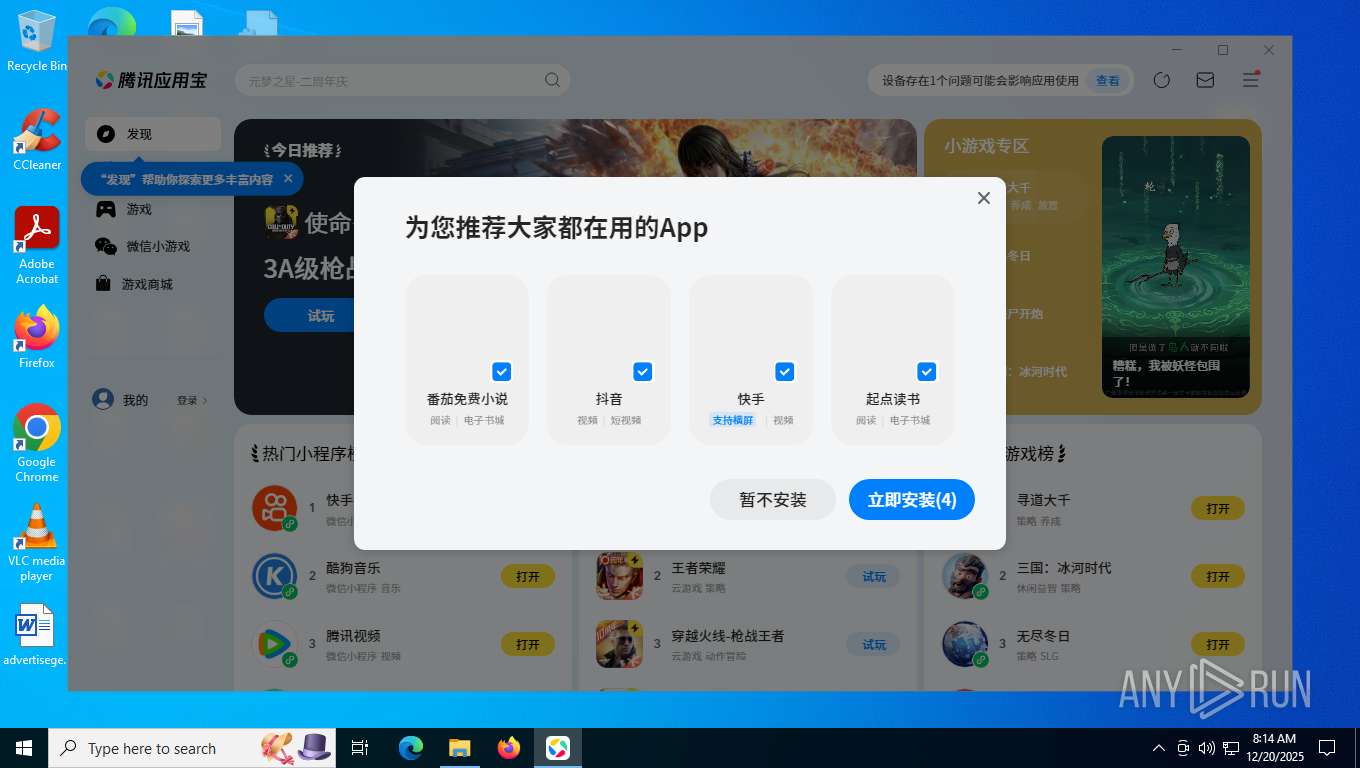1360x768 pixels.
Task: Click 查看 device issue button
Action: click(x=1108, y=80)
